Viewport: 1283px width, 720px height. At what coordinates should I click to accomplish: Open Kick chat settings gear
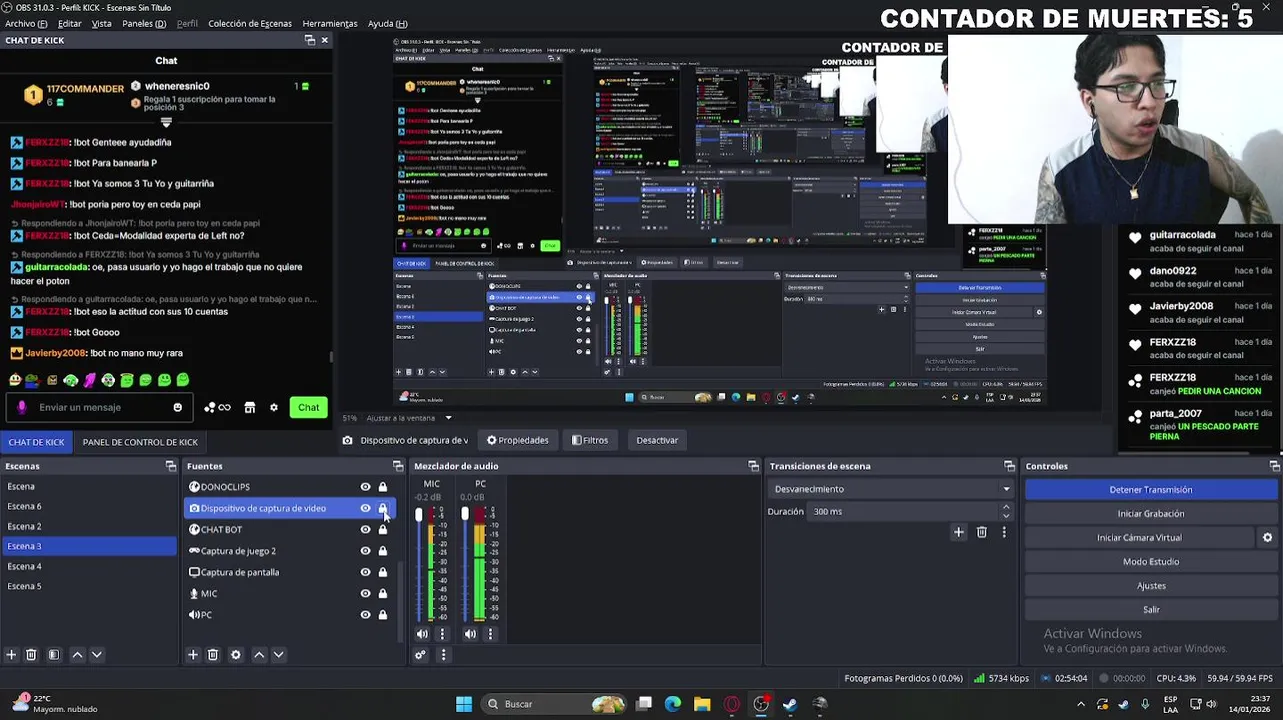coord(273,408)
